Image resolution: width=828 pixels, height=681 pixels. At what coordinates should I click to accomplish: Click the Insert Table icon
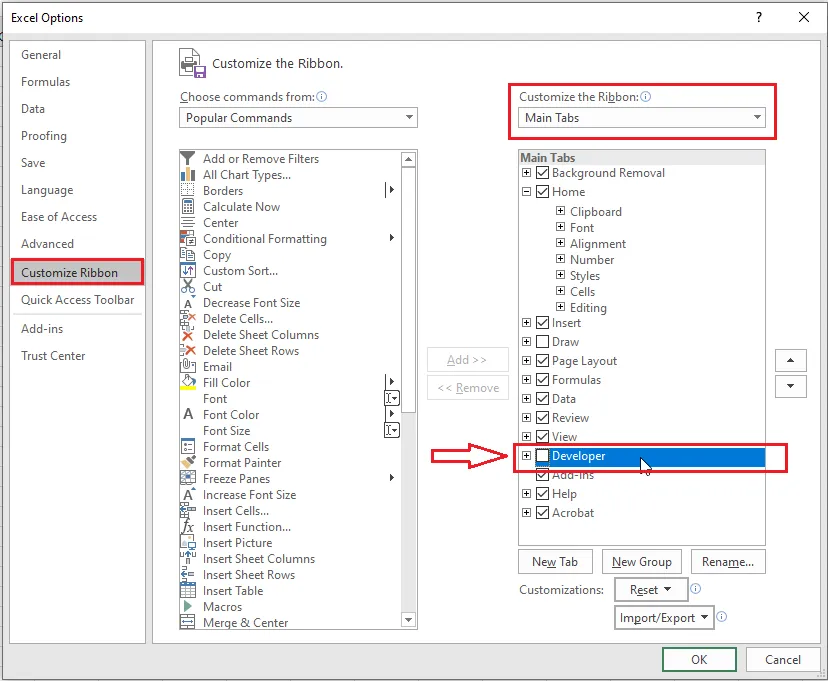[187, 590]
